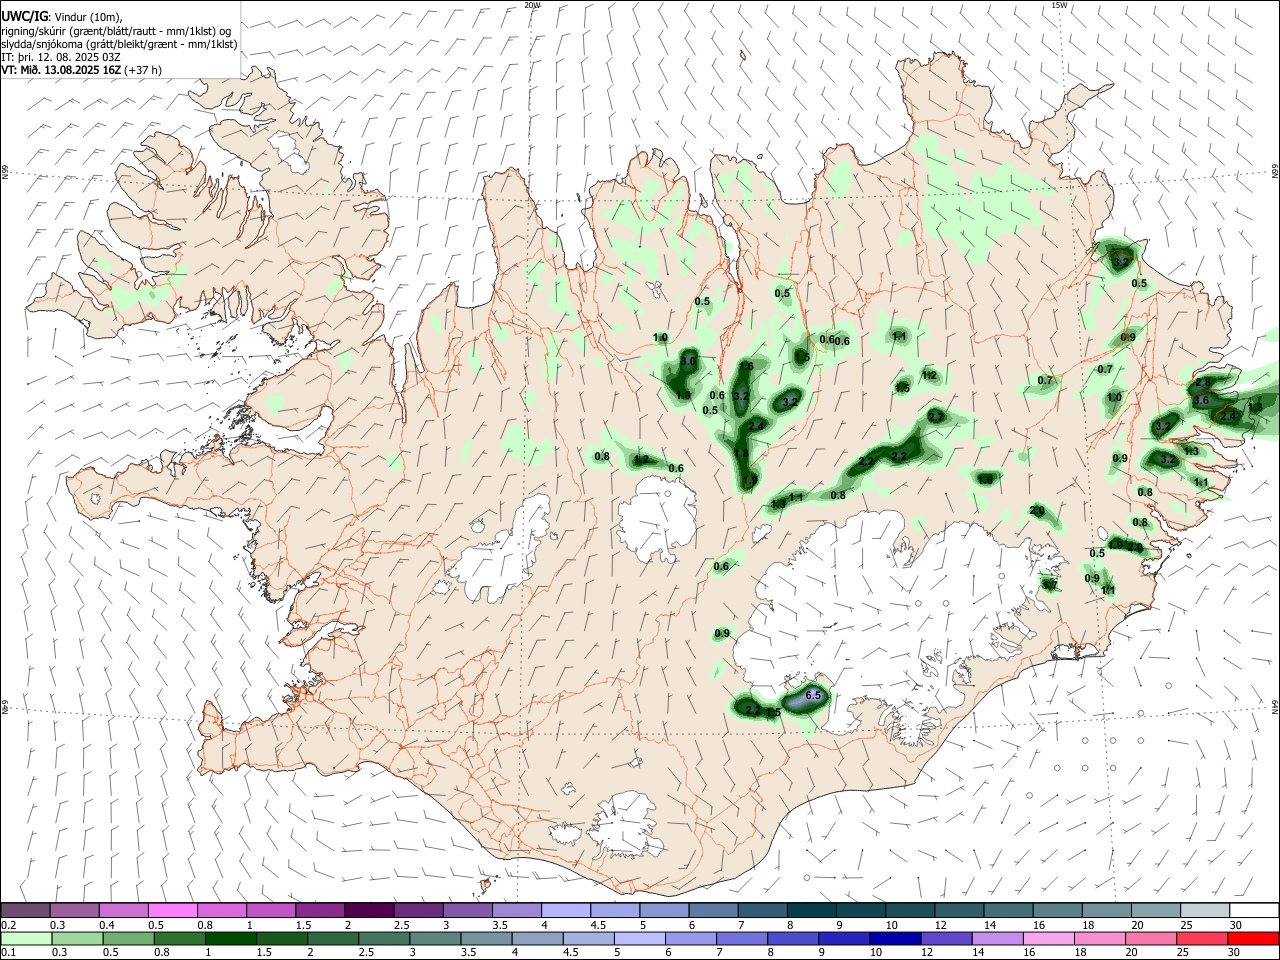Select upper legend swatch between 1 and 1.5
This screenshot has height=960, width=1280.
pyautogui.click(x=270, y=911)
